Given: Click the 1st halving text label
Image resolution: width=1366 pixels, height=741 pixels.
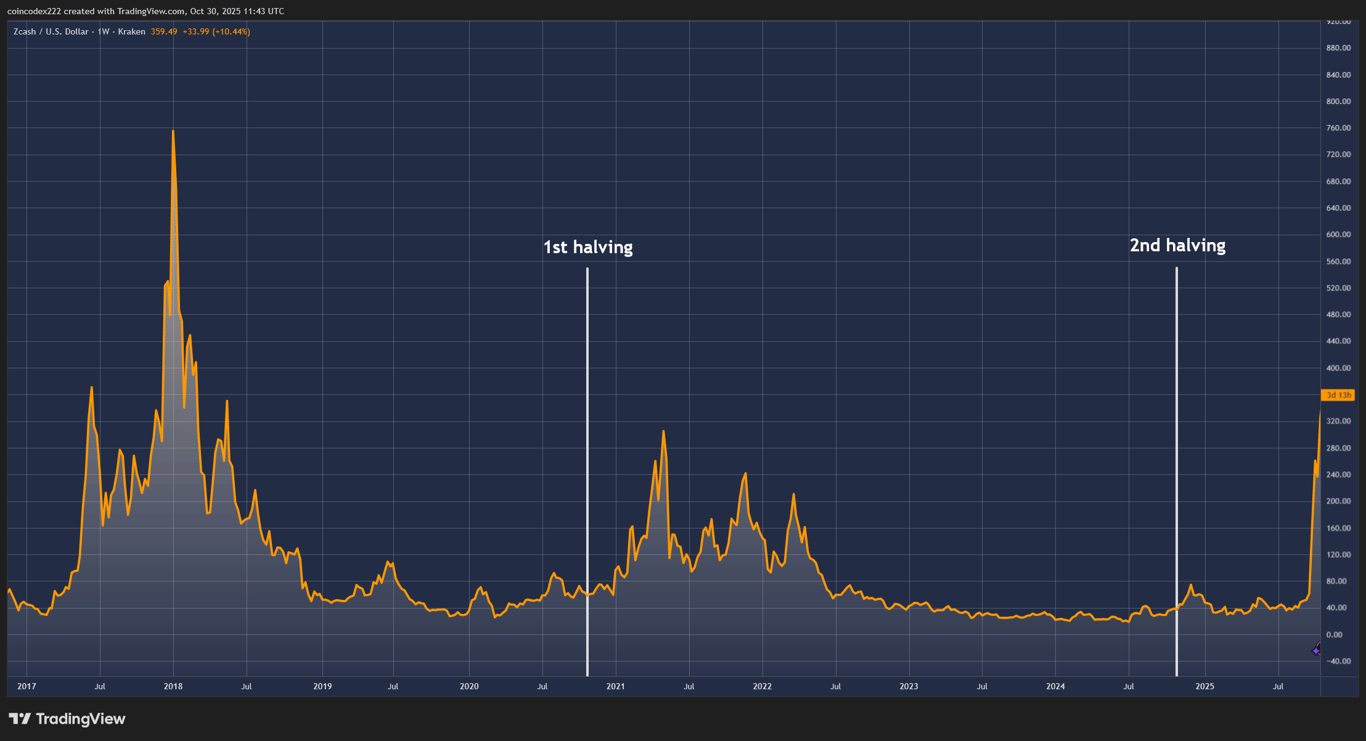Looking at the screenshot, I should click(x=587, y=247).
